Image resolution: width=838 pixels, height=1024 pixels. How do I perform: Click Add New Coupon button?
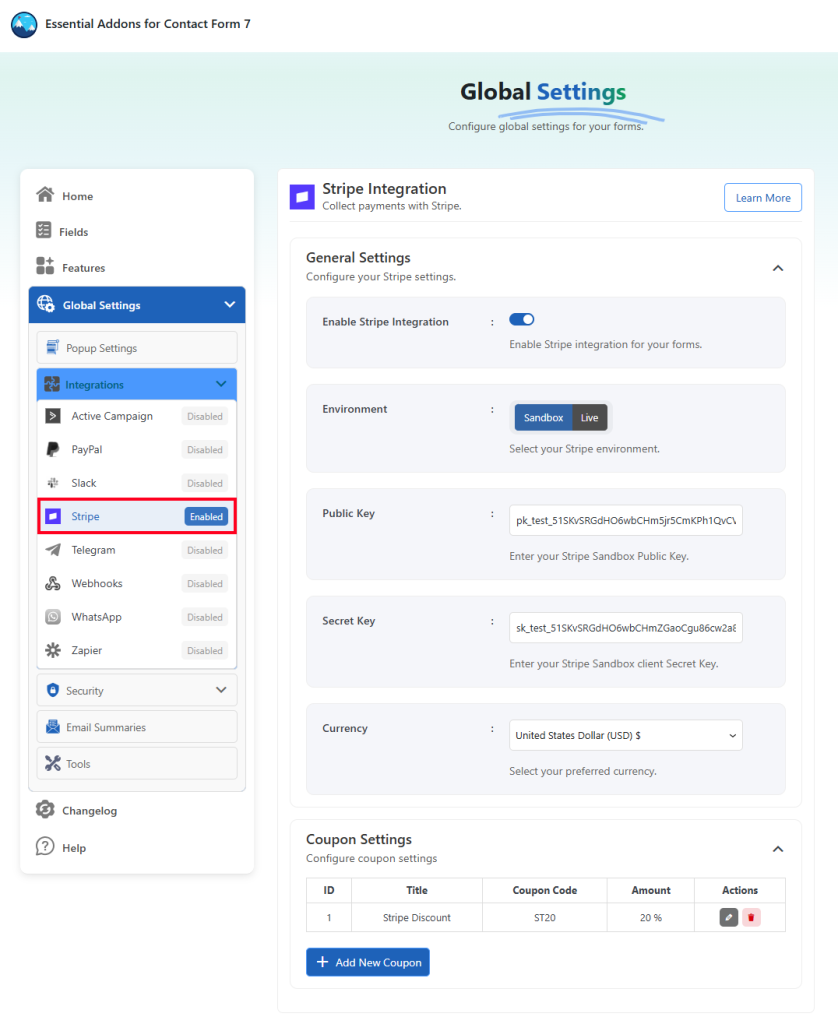tap(368, 962)
